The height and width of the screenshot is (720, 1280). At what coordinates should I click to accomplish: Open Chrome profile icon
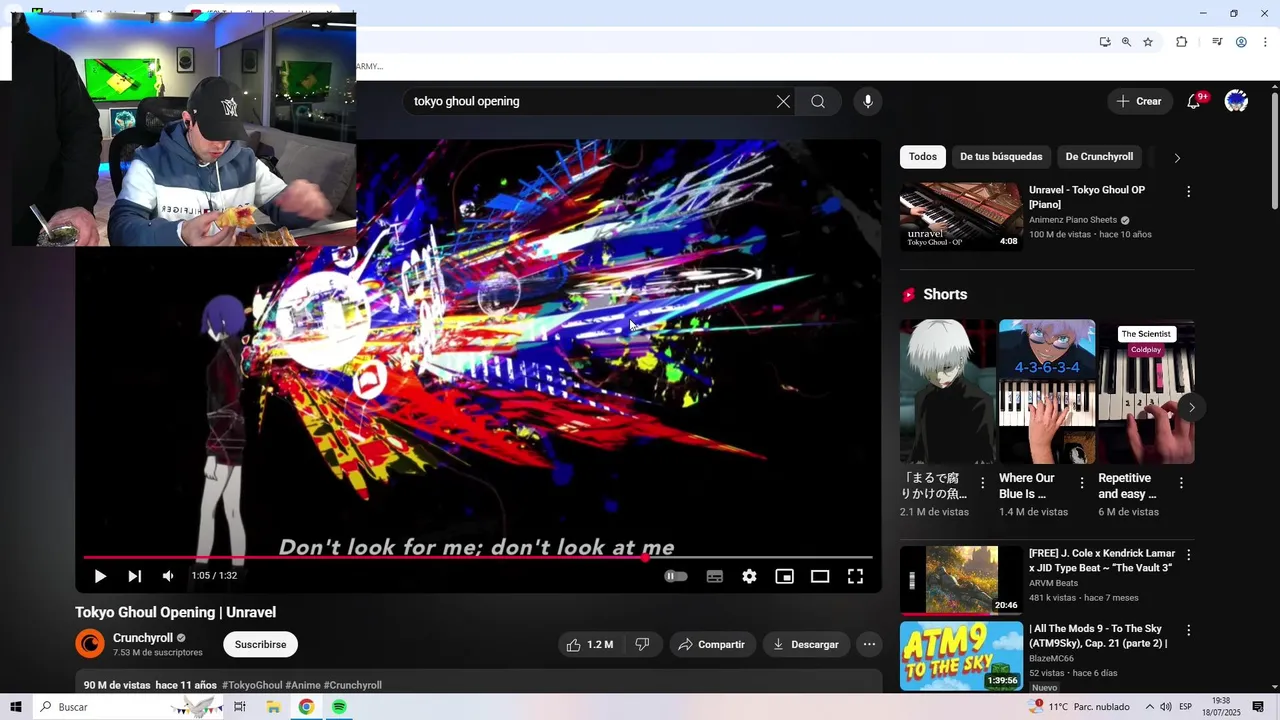click(x=1241, y=42)
